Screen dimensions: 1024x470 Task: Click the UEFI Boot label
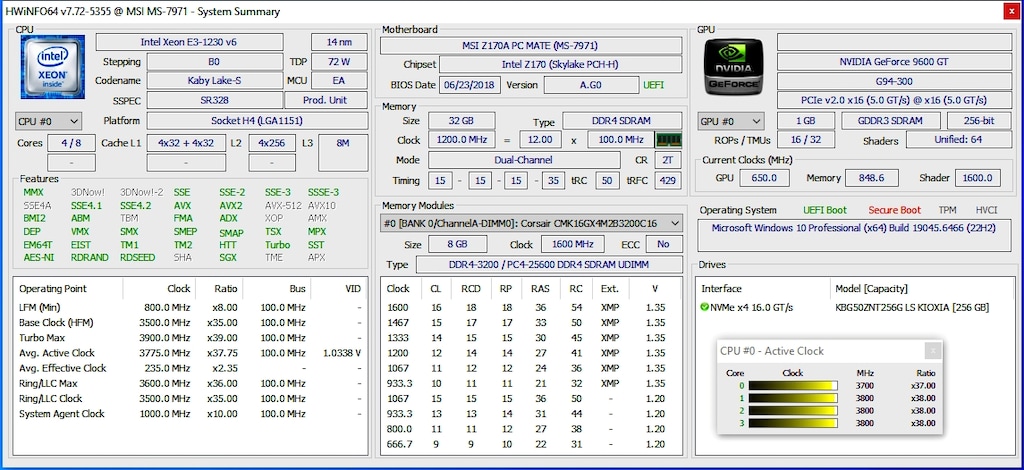[825, 210]
